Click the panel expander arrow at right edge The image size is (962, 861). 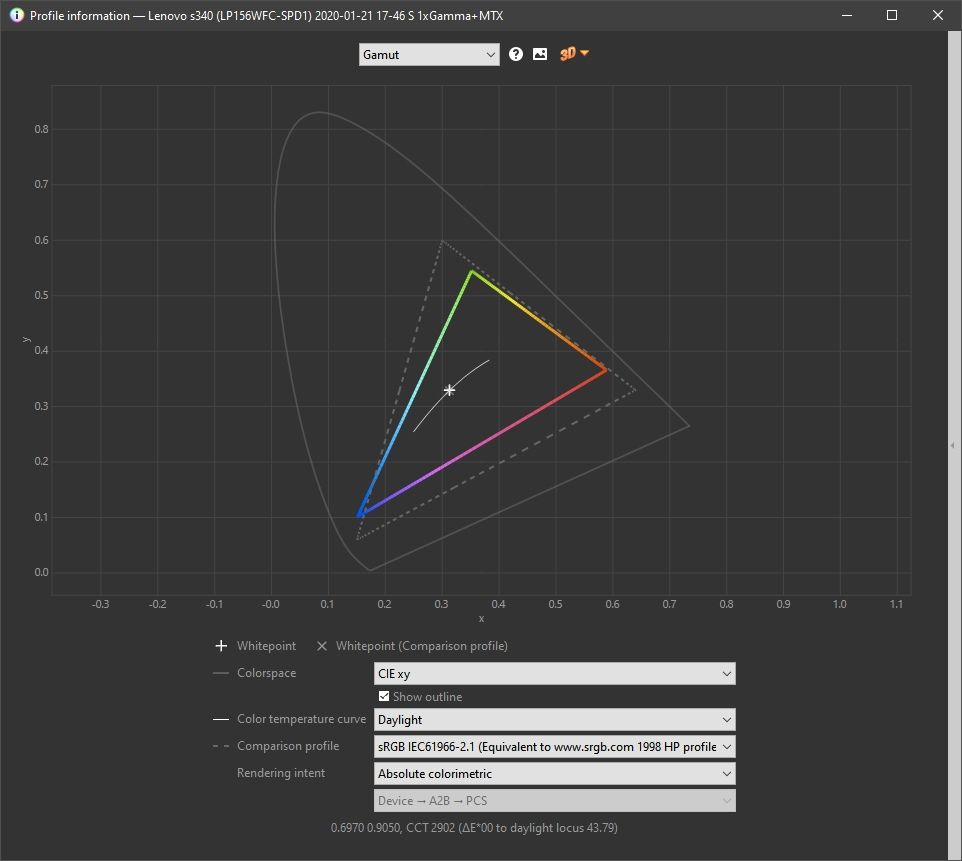pyautogui.click(x=952, y=446)
